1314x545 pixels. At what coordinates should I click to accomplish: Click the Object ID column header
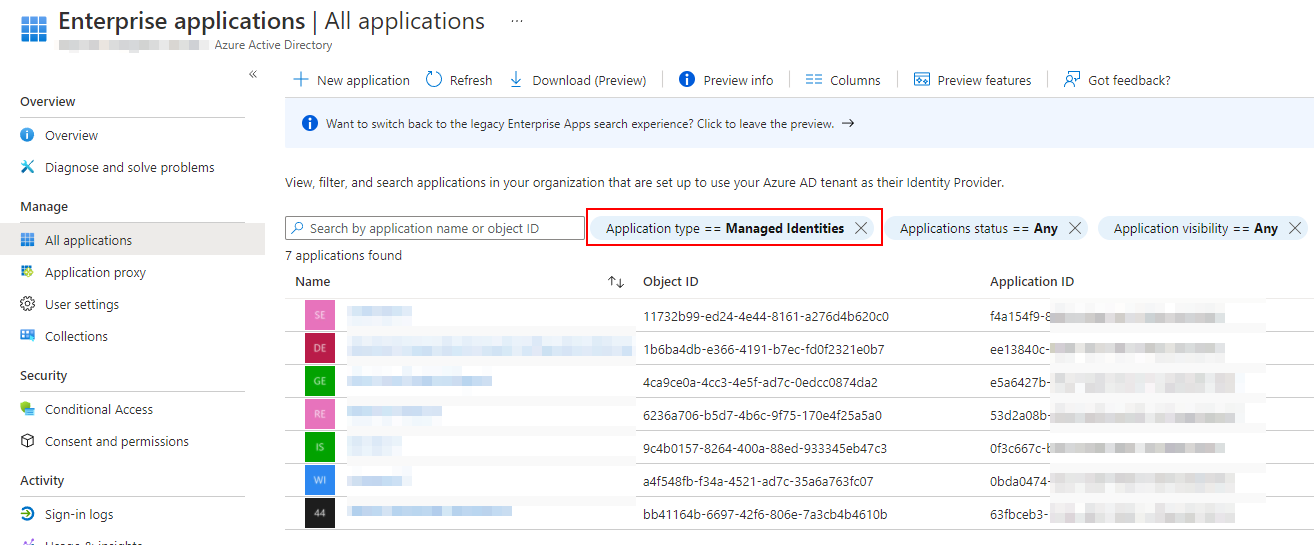(671, 282)
